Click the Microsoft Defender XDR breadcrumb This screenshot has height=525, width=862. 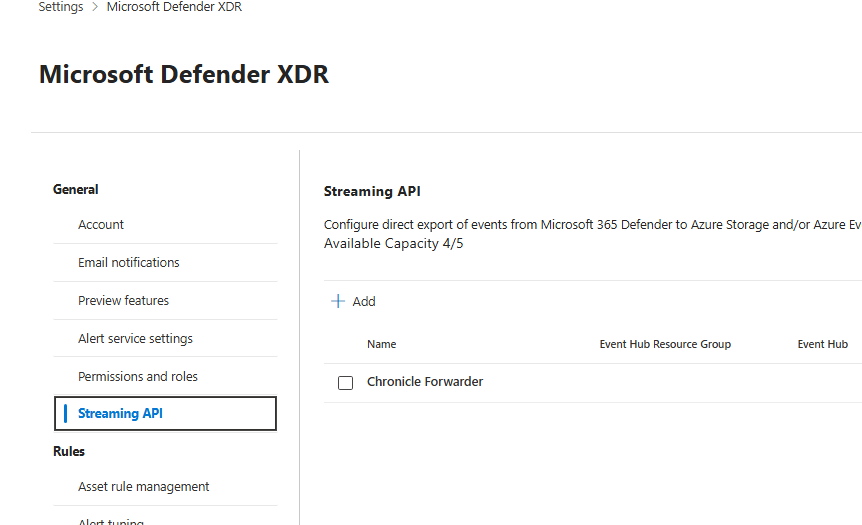tap(174, 7)
